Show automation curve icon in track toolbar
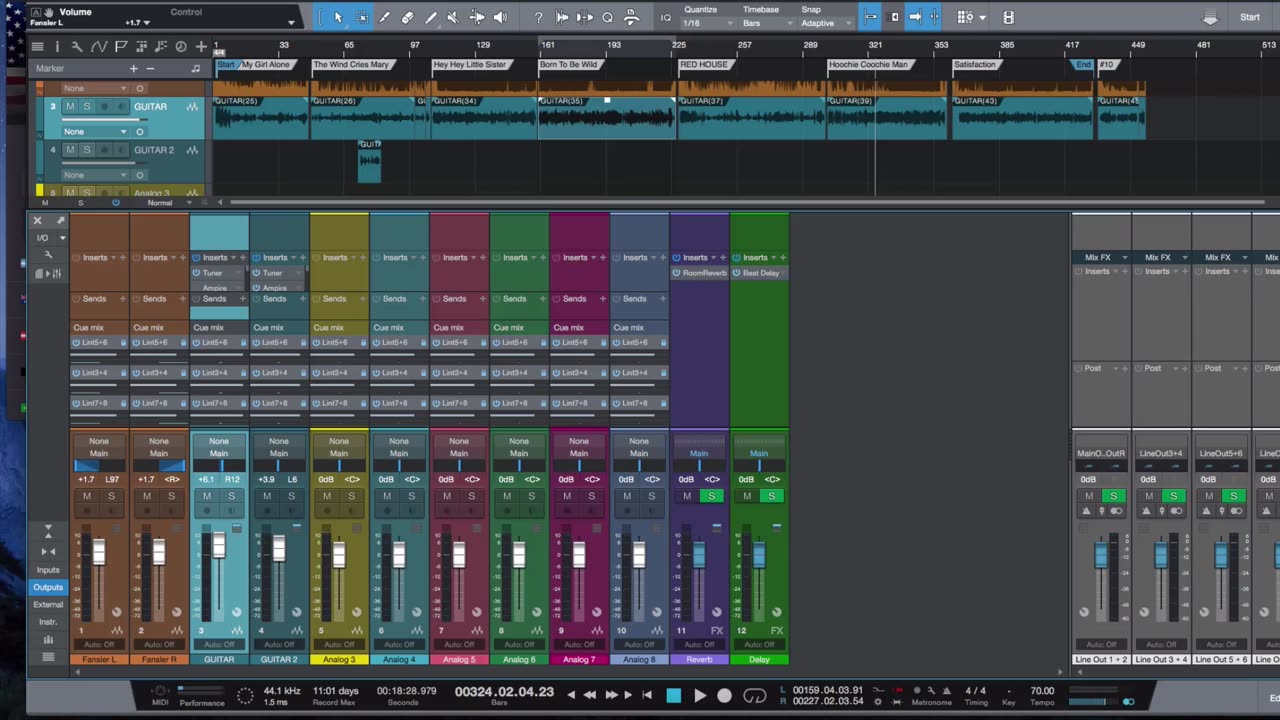 [99, 46]
